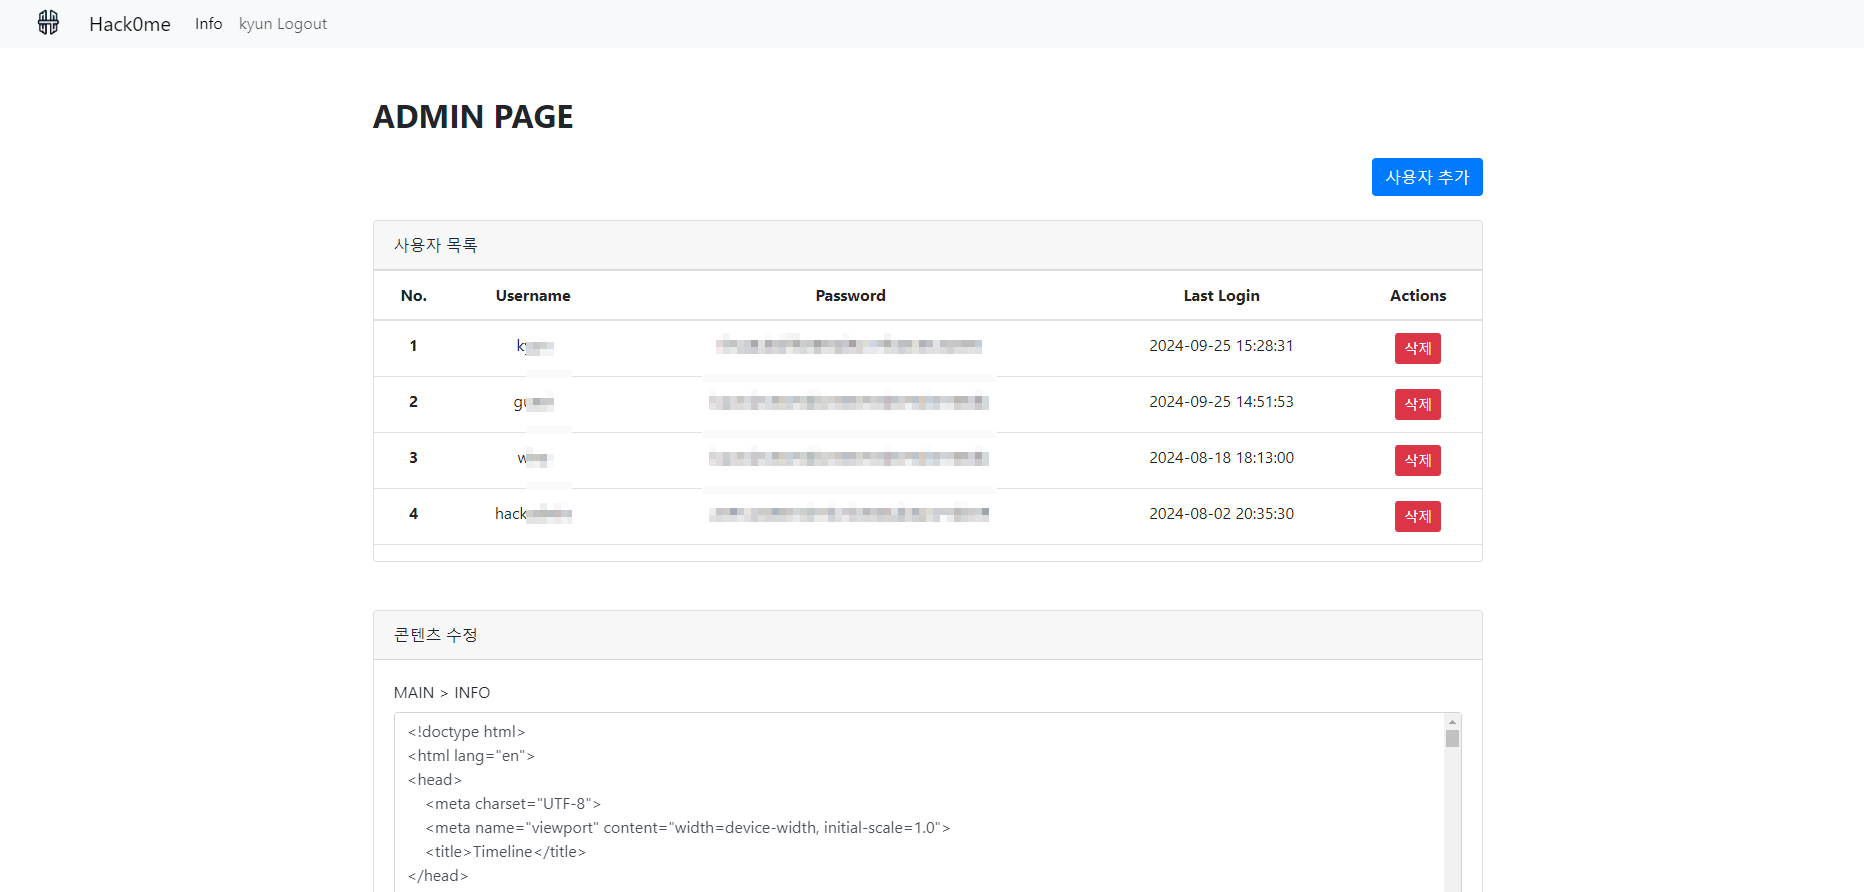Viewport: 1864px width, 892px height.
Task: Click the 사용자 목록 panel header
Action: point(436,245)
